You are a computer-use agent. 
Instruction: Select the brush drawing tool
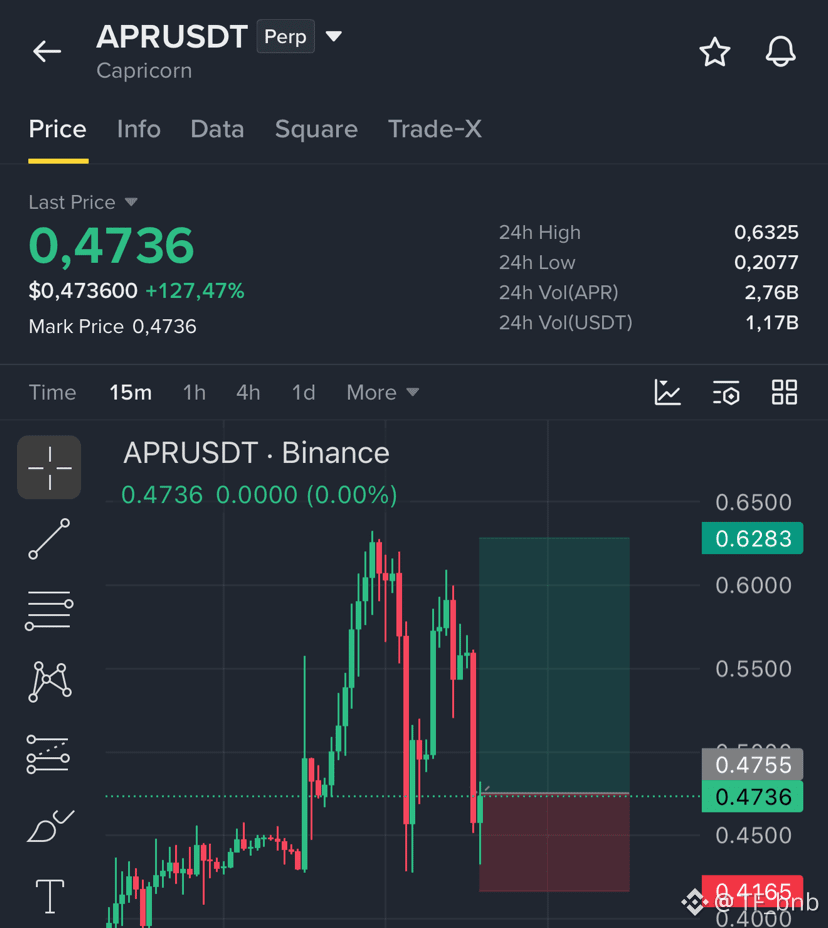50,826
